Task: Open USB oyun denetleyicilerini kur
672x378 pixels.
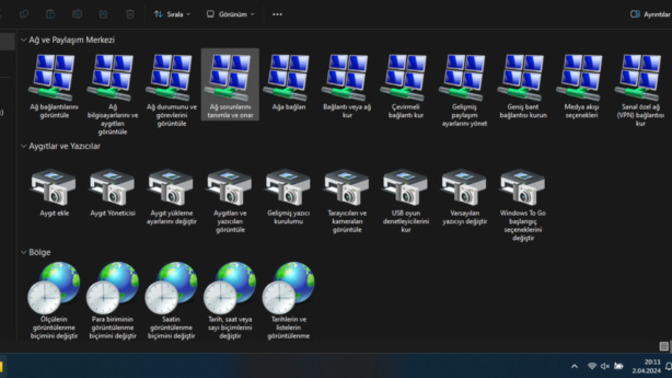Action: click(406, 201)
